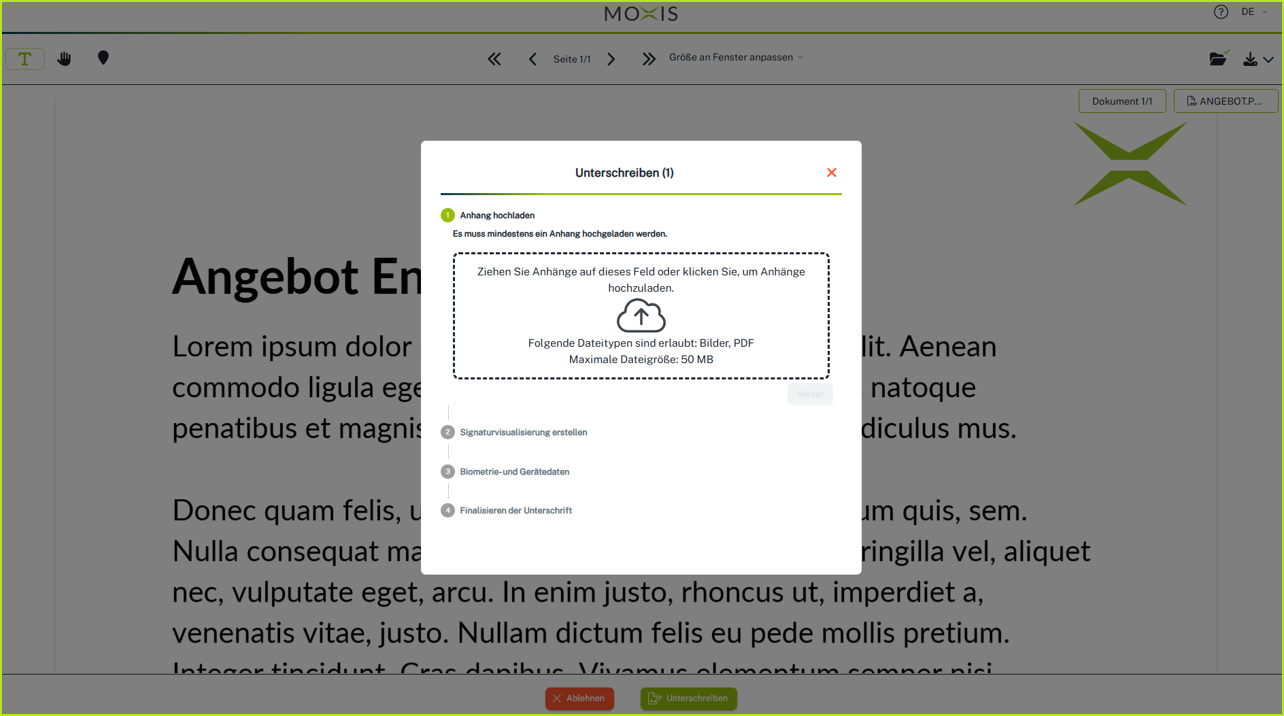The image size is (1284, 716).
Task: Go to next page arrow
Action: pos(611,58)
